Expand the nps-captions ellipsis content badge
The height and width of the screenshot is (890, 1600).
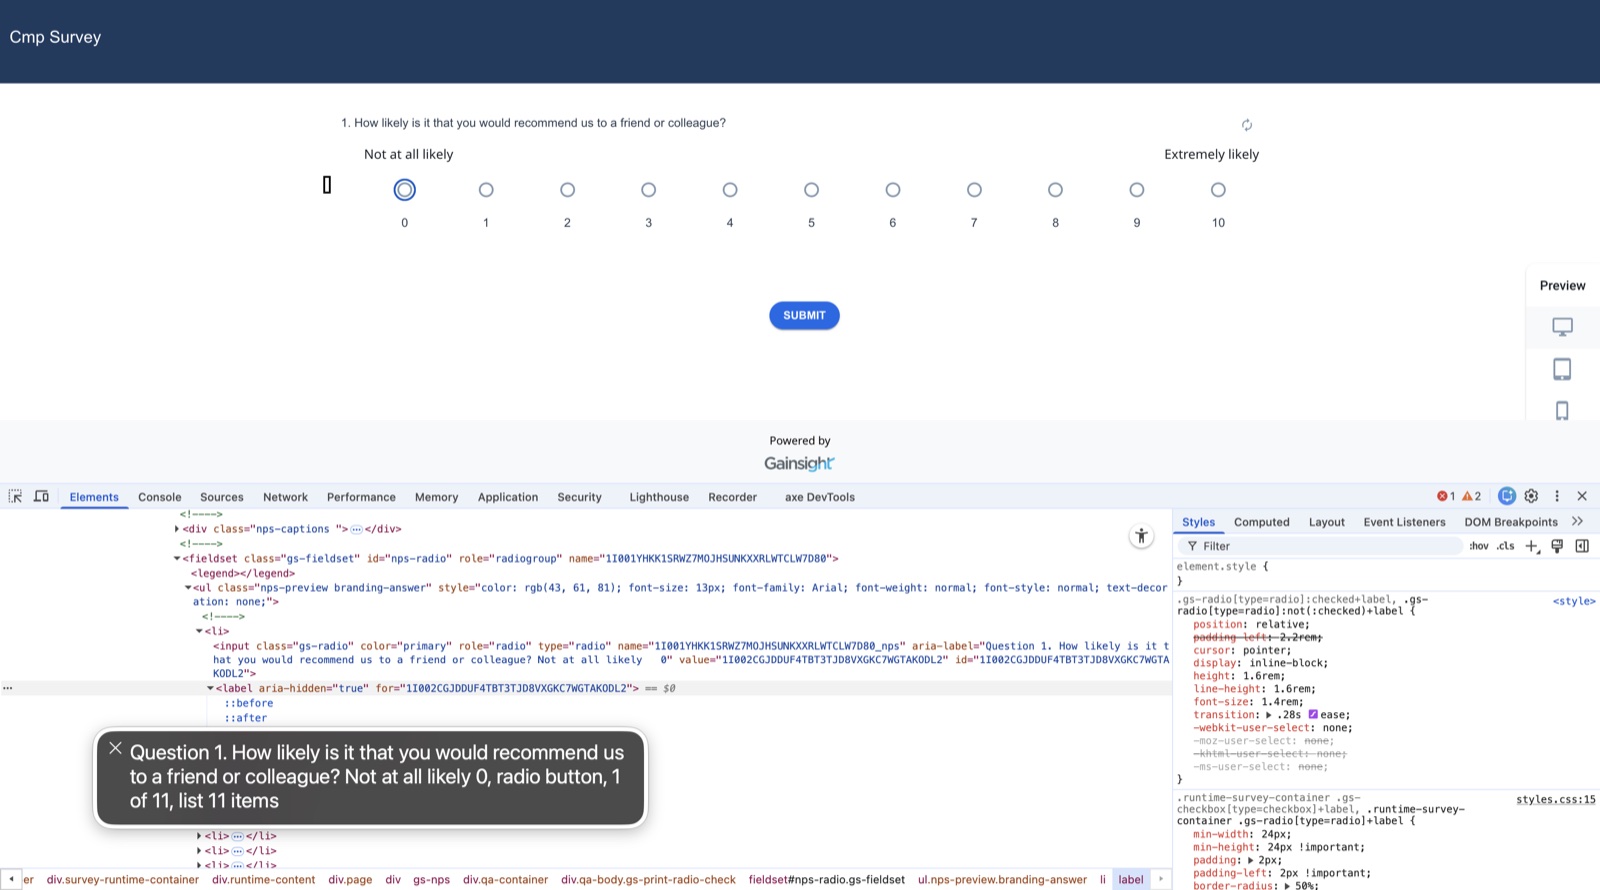(356, 529)
